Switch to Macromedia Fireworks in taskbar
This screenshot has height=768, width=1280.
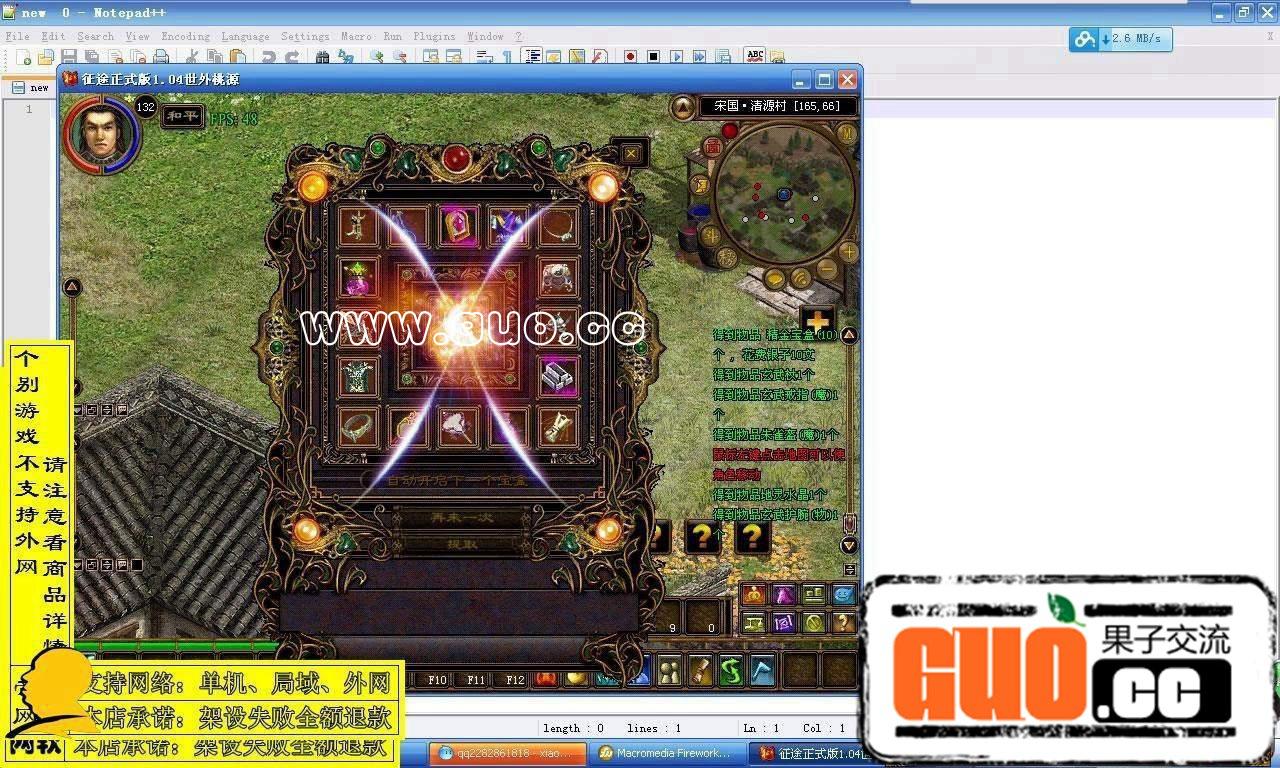pyautogui.click(x=665, y=753)
